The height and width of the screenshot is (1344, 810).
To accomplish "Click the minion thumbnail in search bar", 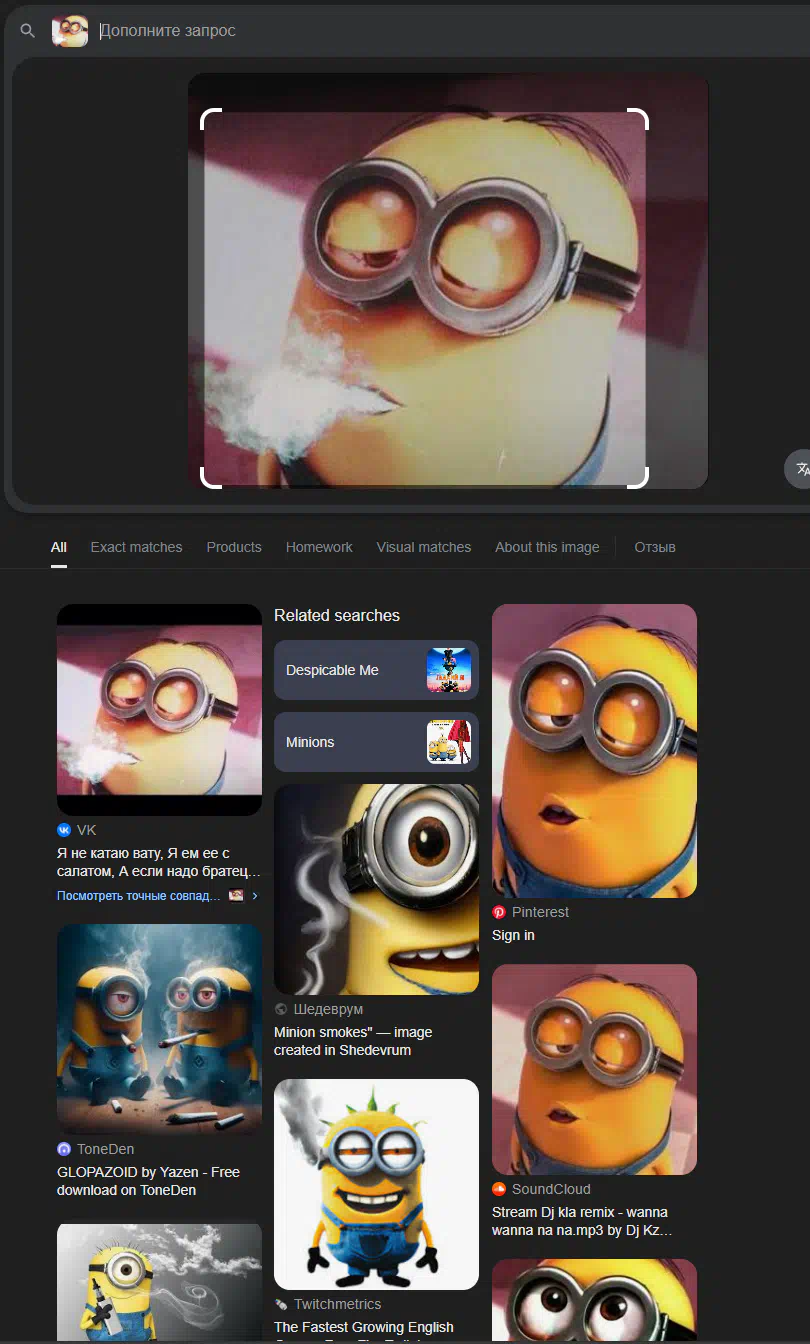I will (70, 31).
